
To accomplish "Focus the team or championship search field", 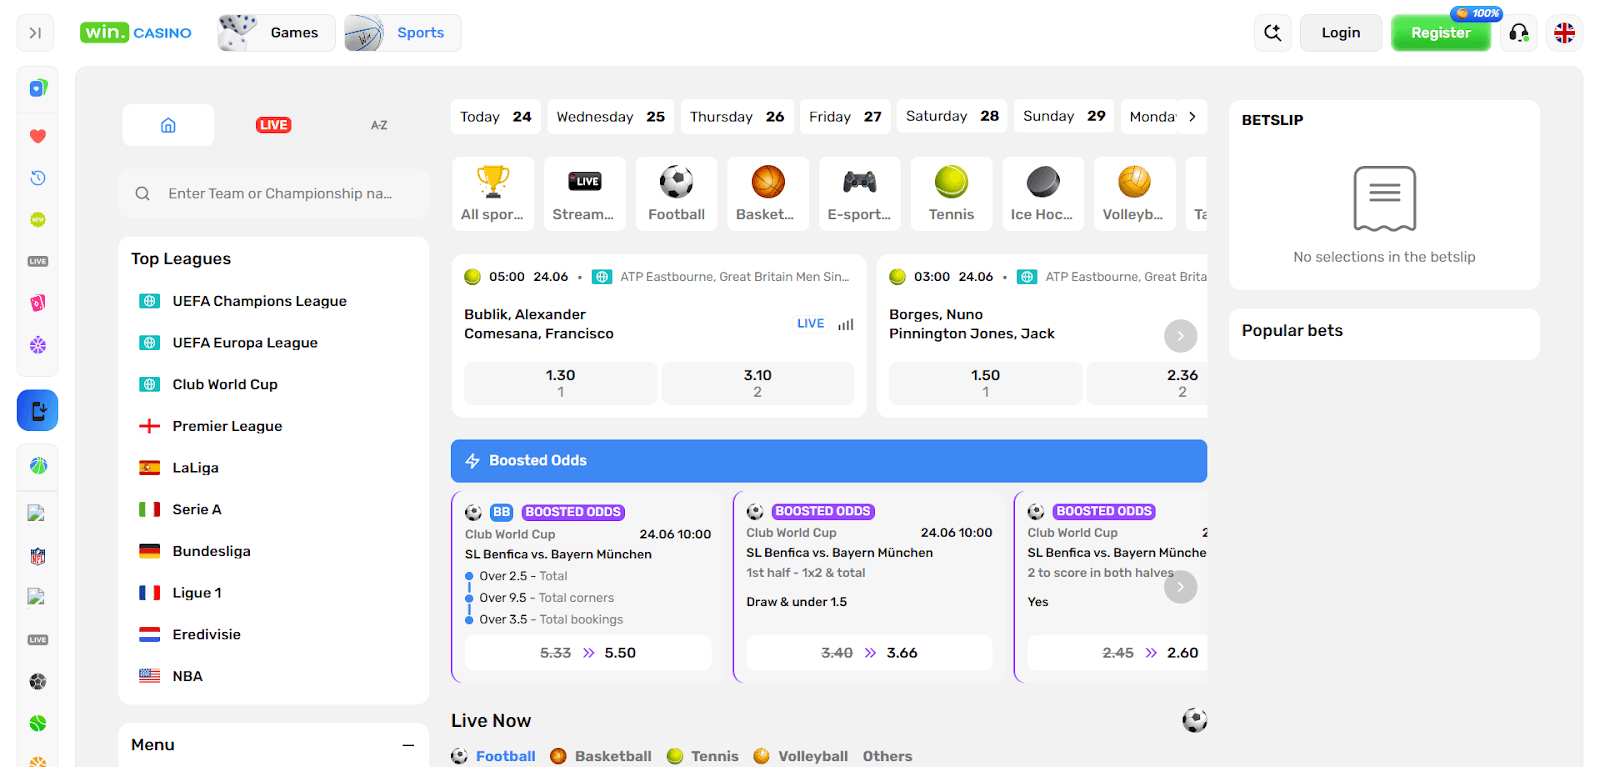I will click(x=274, y=194).
